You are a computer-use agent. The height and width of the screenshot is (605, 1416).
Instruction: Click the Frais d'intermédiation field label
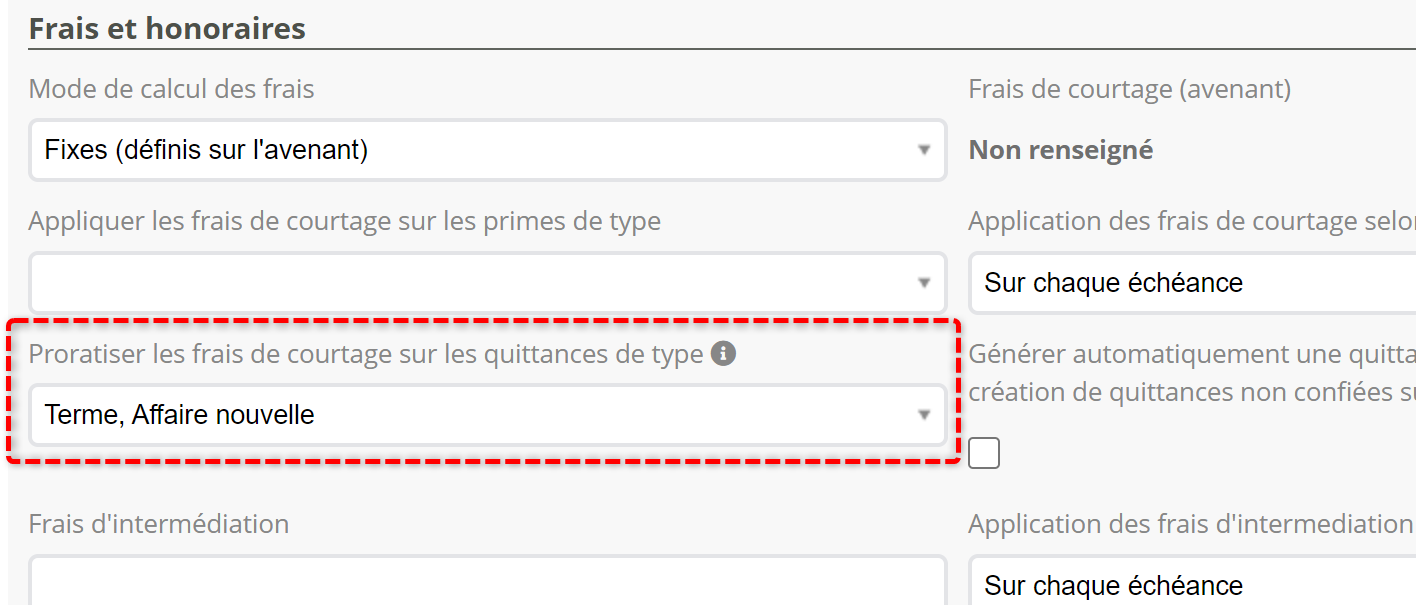(x=159, y=523)
